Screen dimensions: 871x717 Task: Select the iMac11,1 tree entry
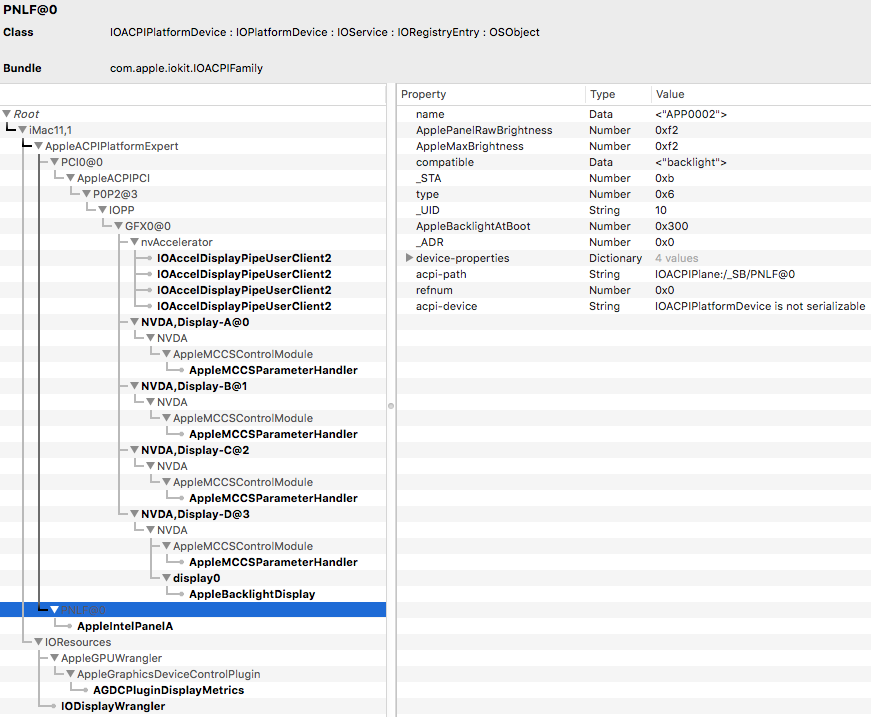pos(50,130)
